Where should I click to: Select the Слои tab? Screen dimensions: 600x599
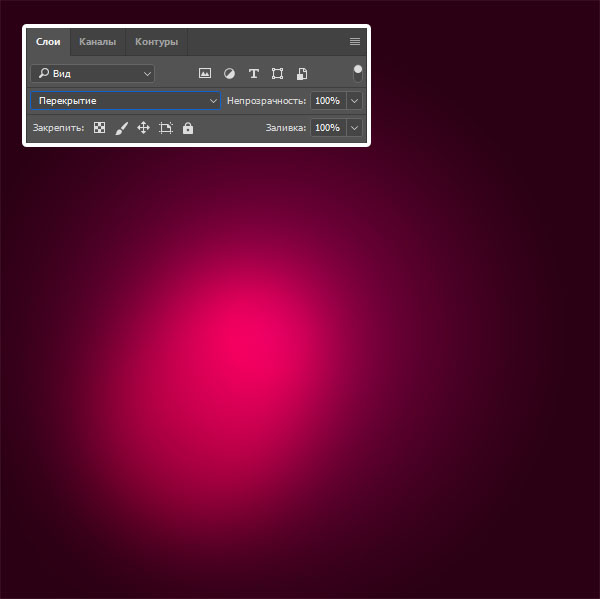pos(48,42)
